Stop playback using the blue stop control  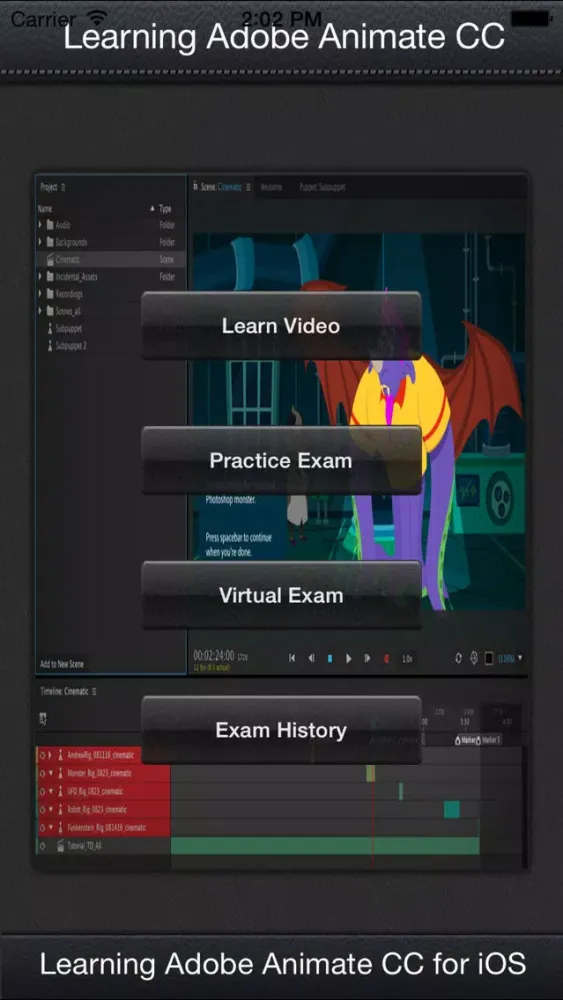point(330,658)
